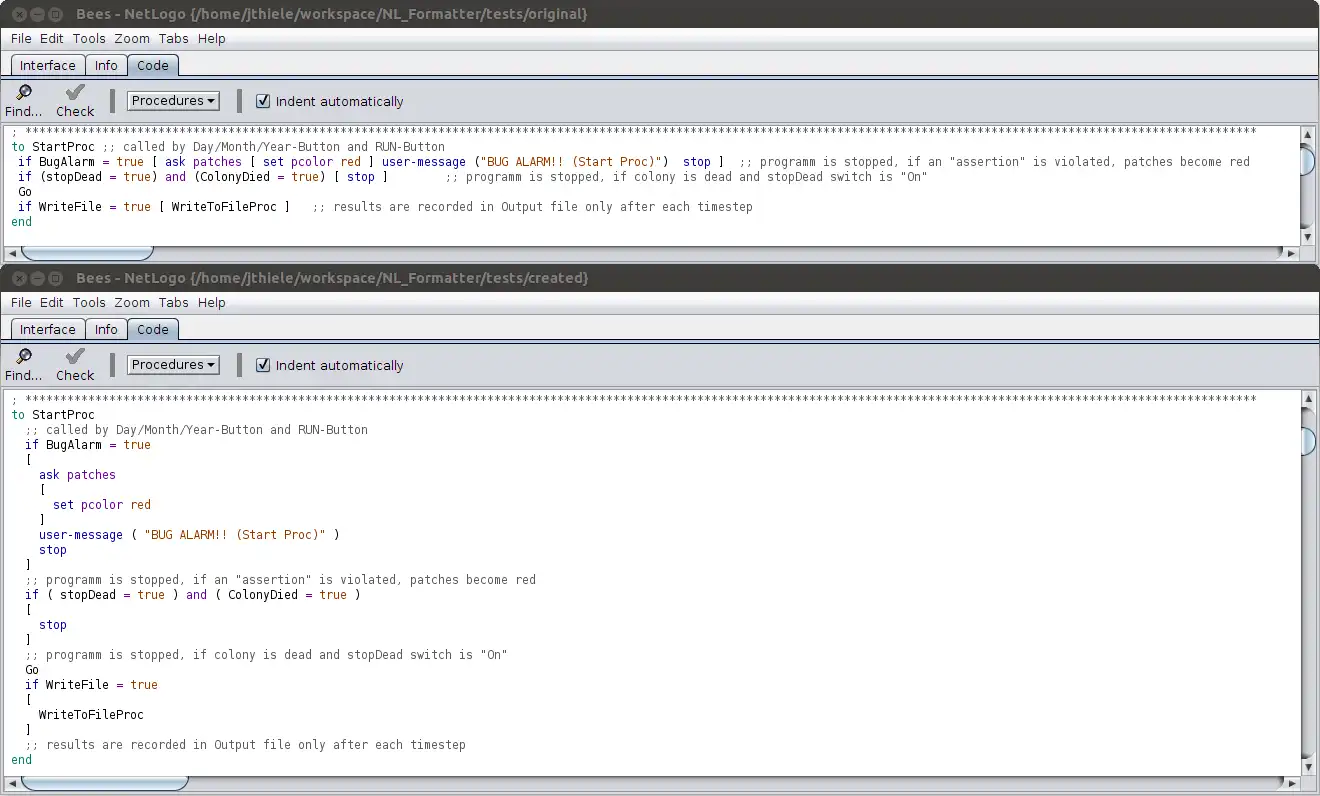The height and width of the screenshot is (796, 1320).
Task: Open Edit menu in created window
Action: click(x=52, y=302)
